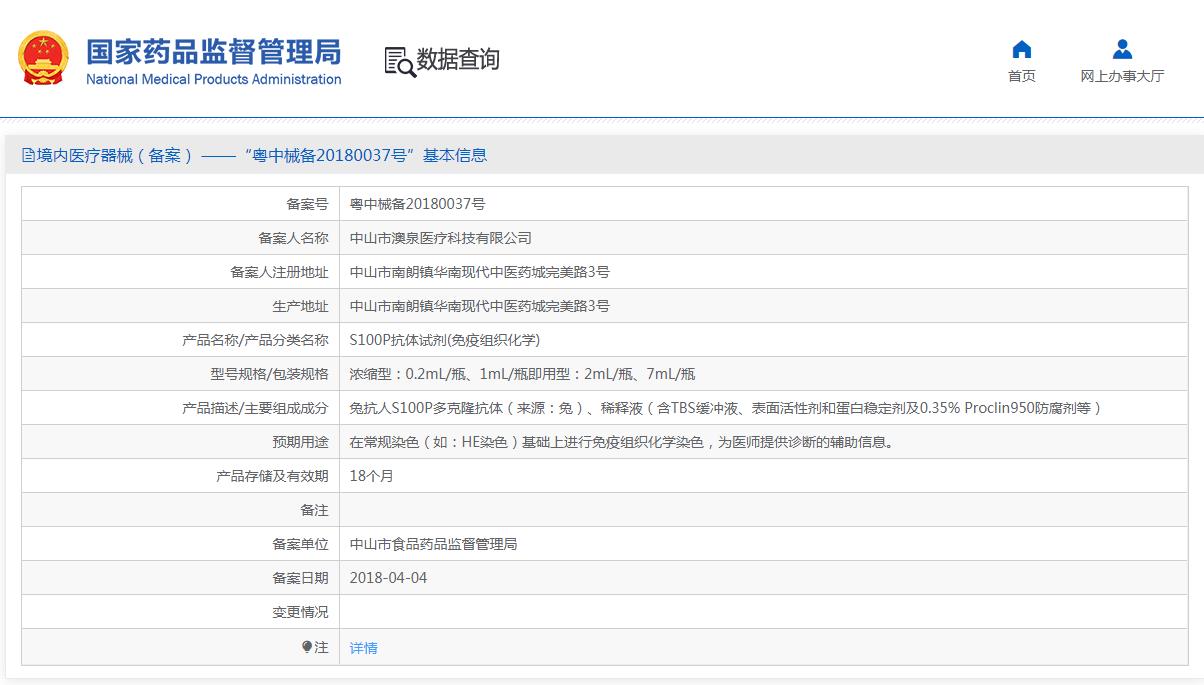
Task: Click the document icon before 境内医疗器械
Action: (28, 156)
